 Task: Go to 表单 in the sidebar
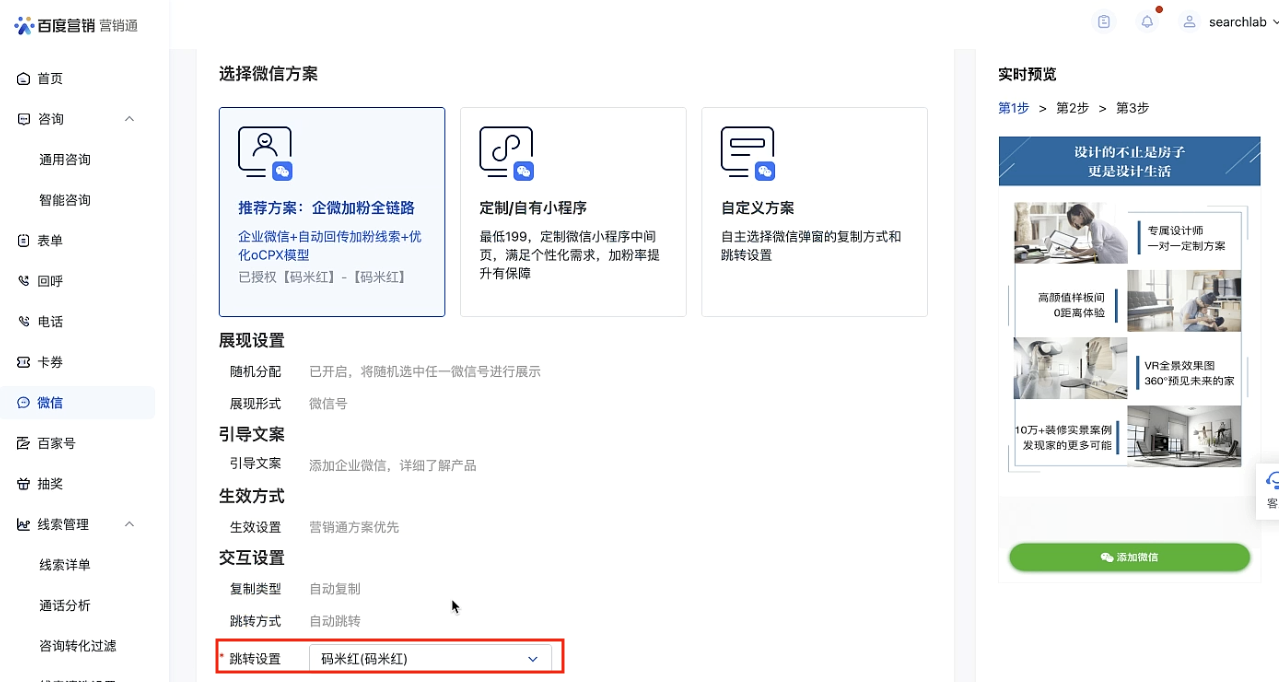[x=50, y=240]
